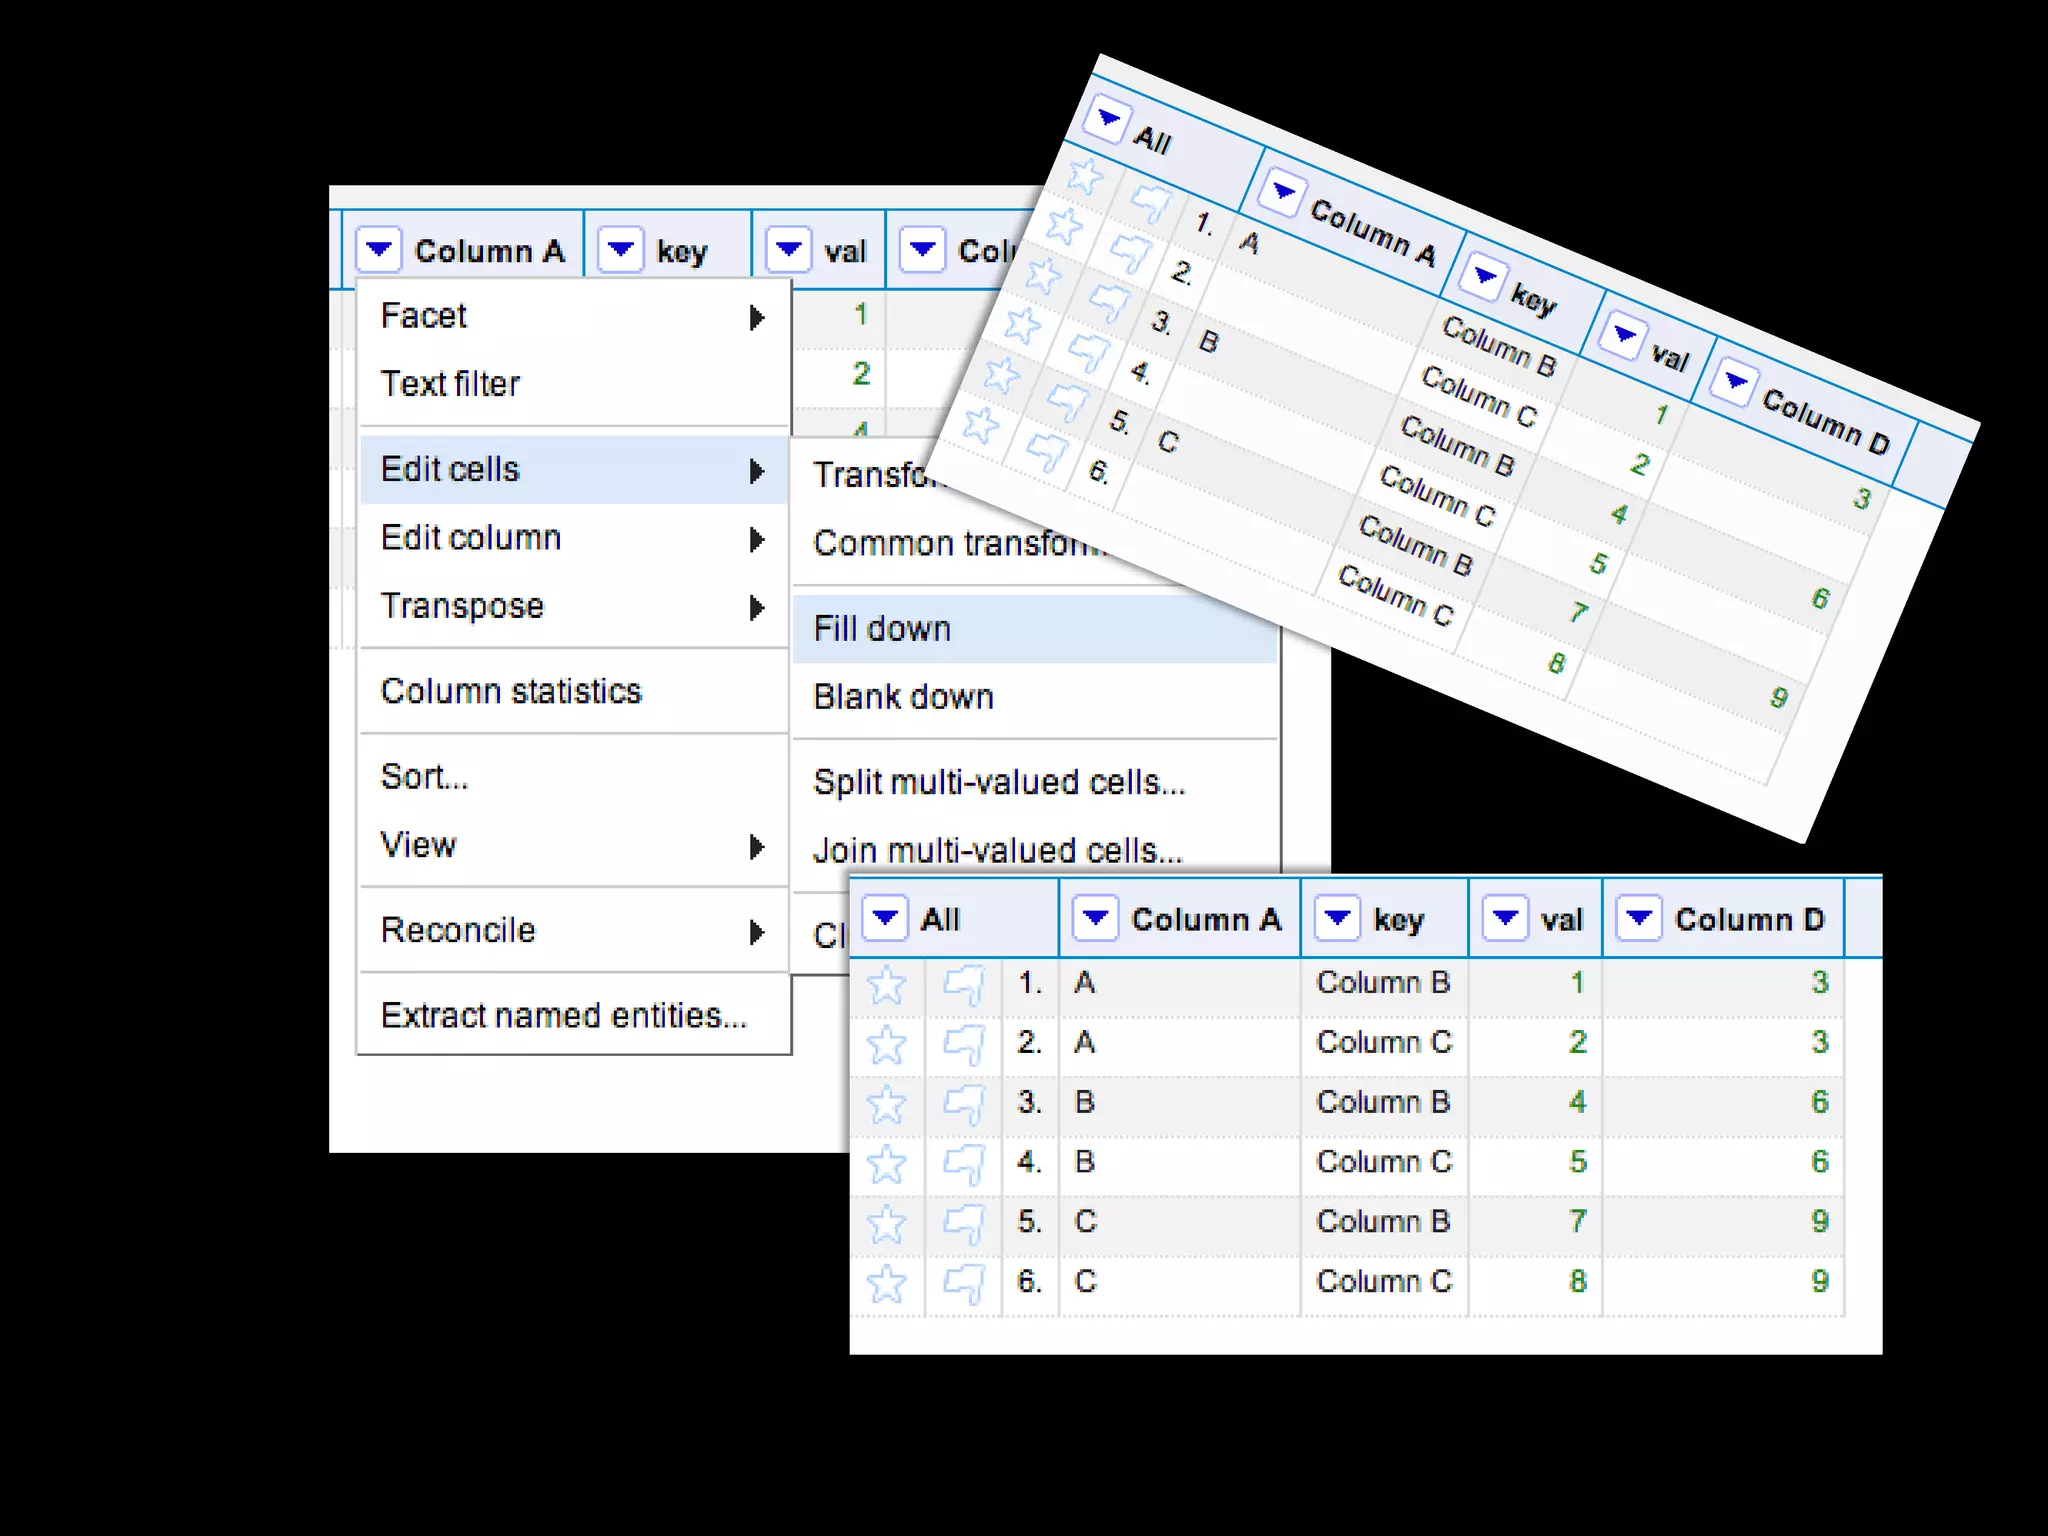Star row 1 in bottom table
Viewport: 2048px width, 1536px height.
[x=886, y=985]
